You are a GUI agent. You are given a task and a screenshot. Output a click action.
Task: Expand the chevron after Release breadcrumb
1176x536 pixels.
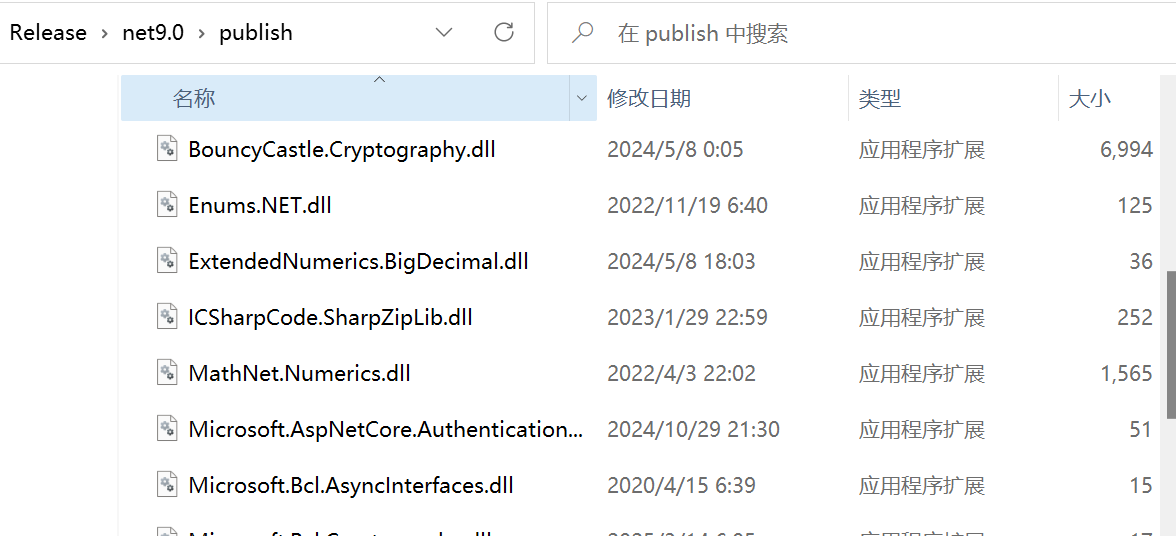click(104, 33)
